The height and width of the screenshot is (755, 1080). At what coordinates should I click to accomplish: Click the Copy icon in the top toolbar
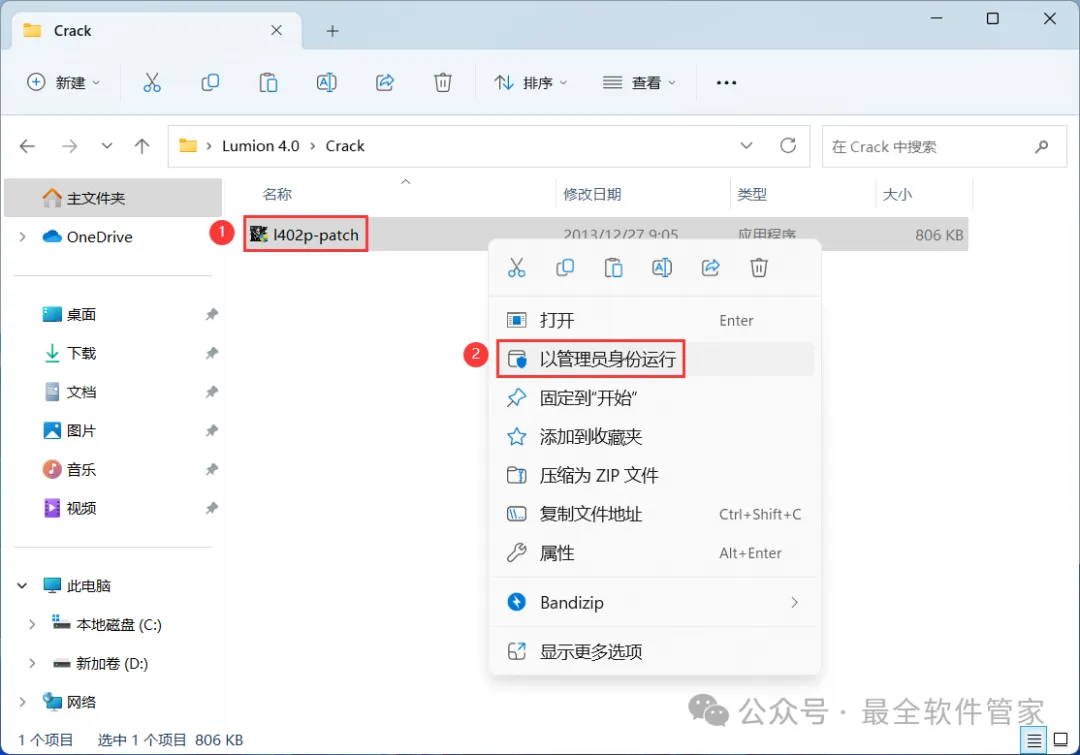click(210, 83)
